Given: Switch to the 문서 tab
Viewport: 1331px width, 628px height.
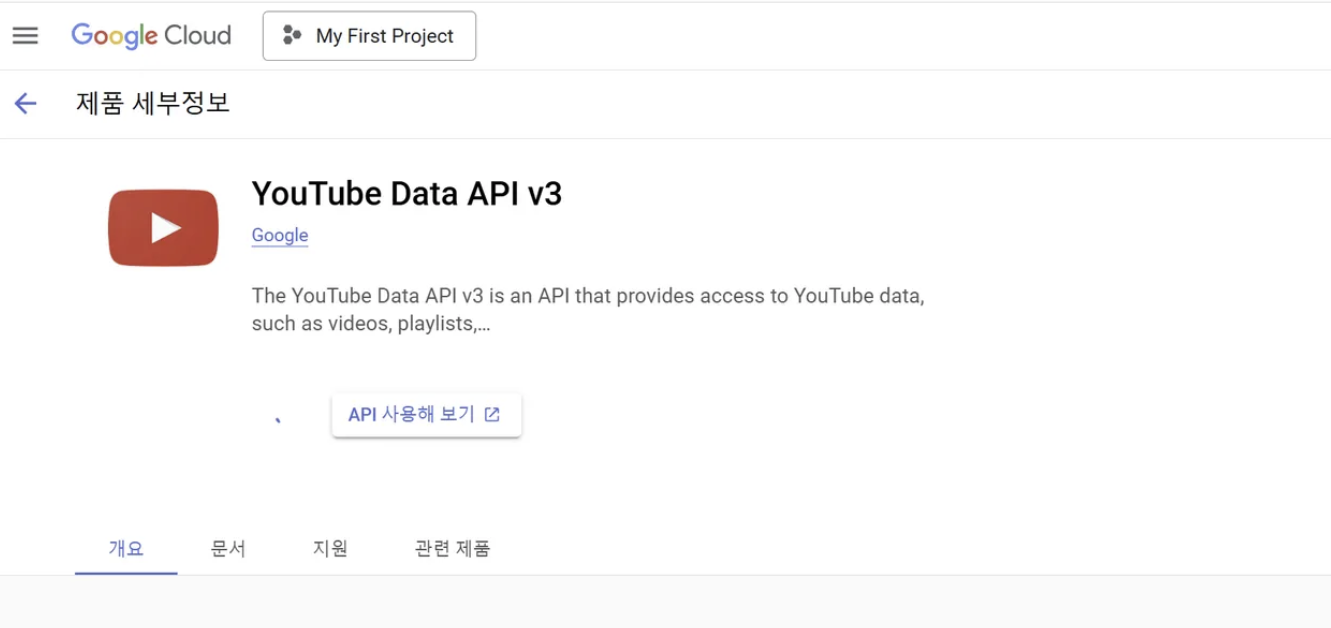Looking at the screenshot, I should tap(228, 548).
